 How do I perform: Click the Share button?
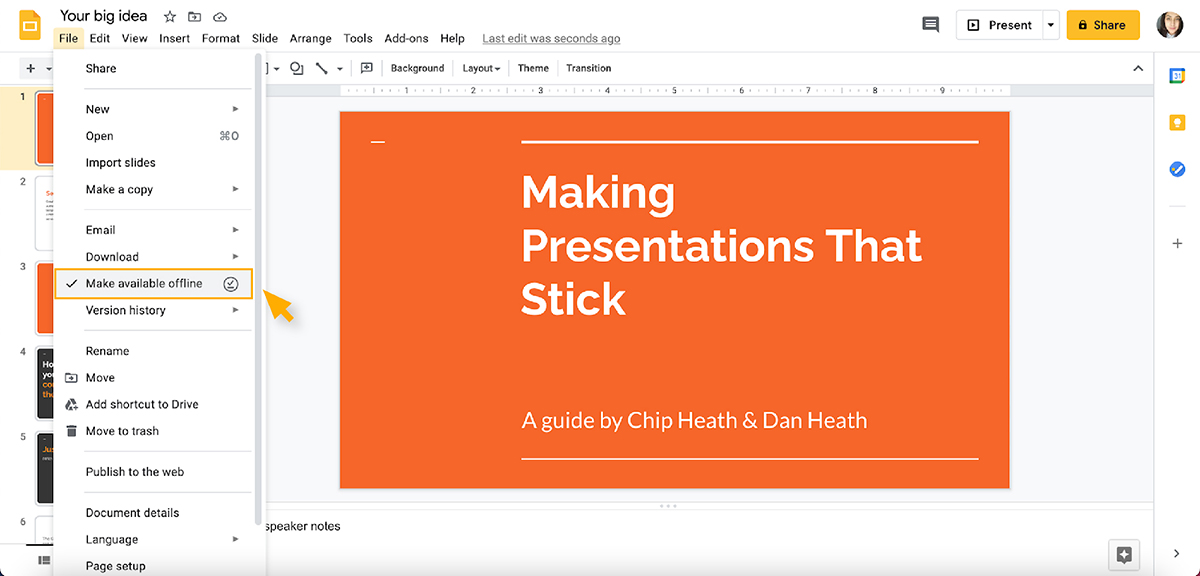[1103, 24]
